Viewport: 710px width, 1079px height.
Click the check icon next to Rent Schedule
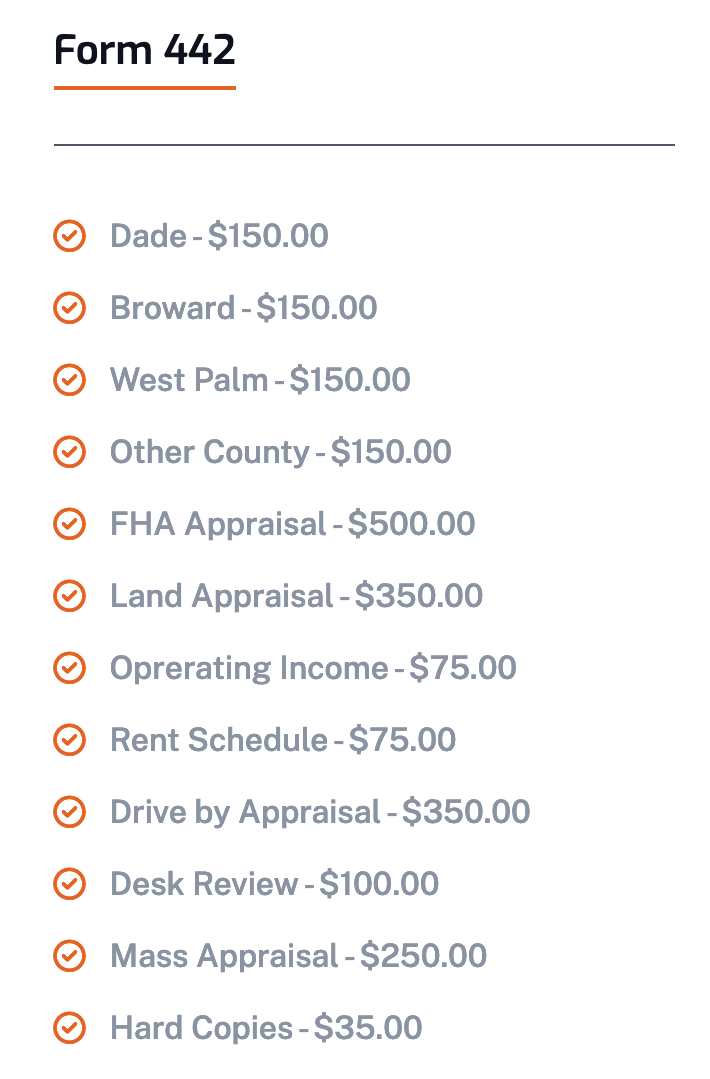(x=69, y=740)
